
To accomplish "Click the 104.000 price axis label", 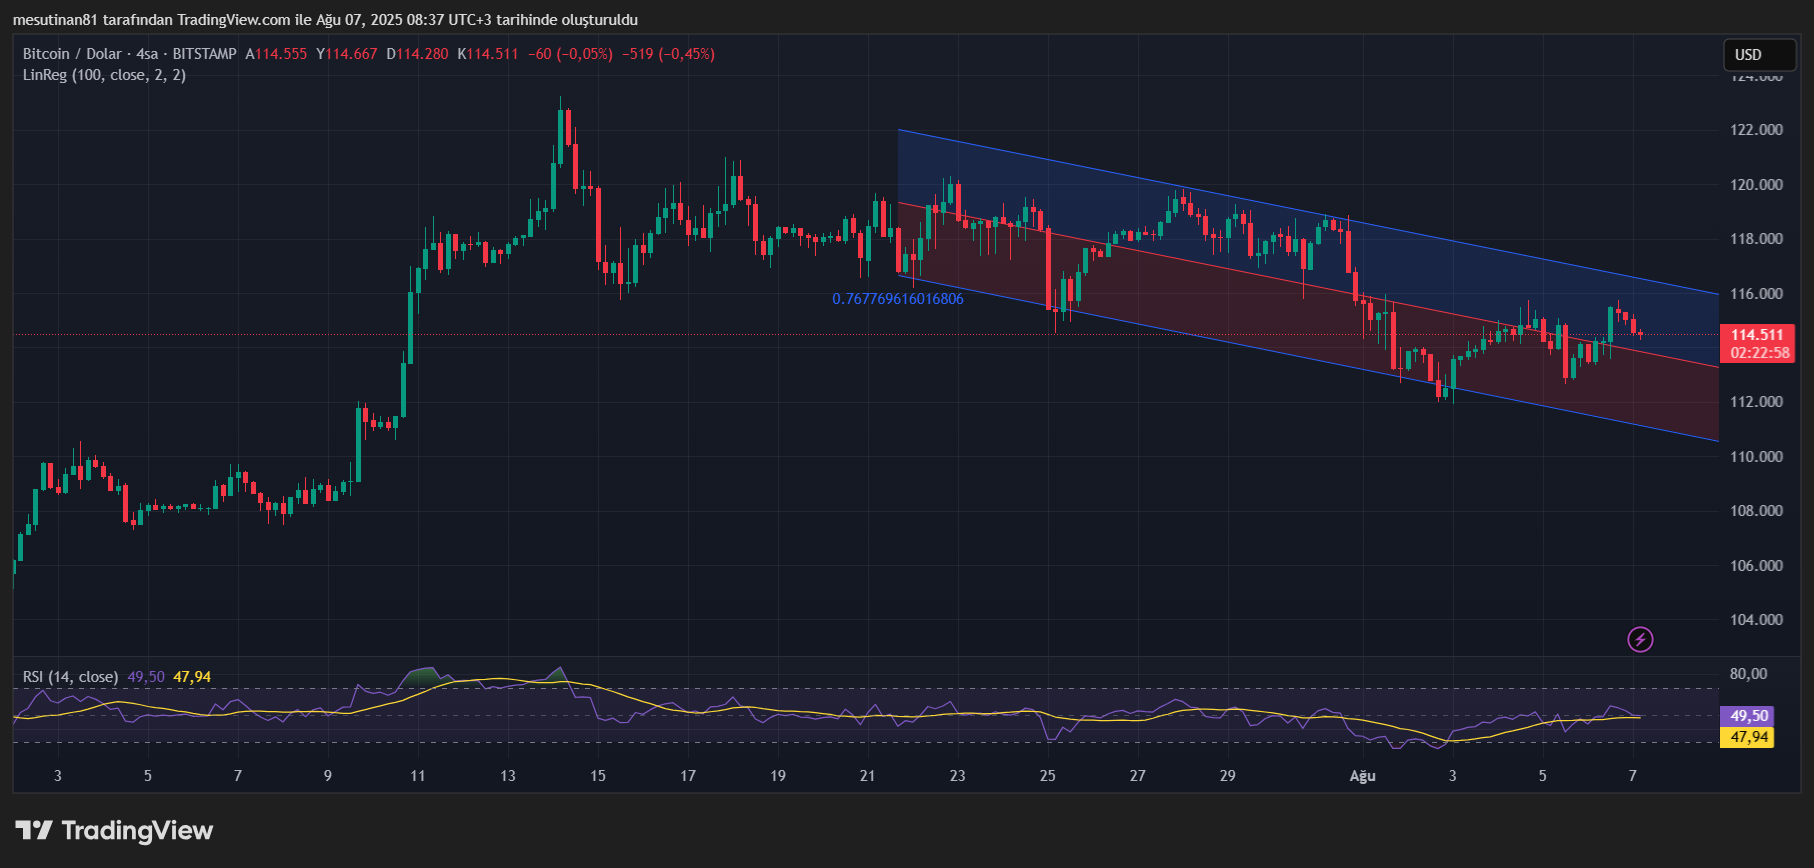I will tap(1756, 620).
